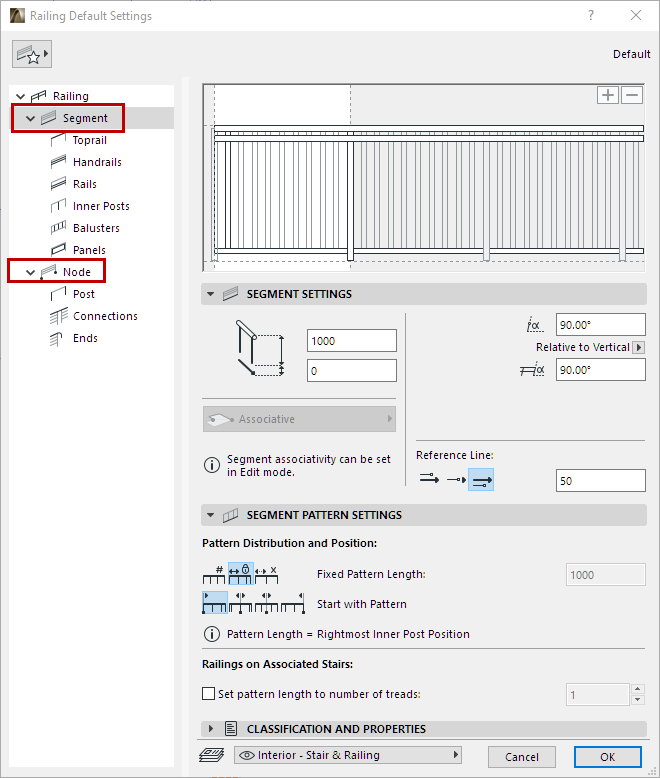Click the Panels icon in tree
Viewport: 660px width, 778px height.
click(58, 250)
